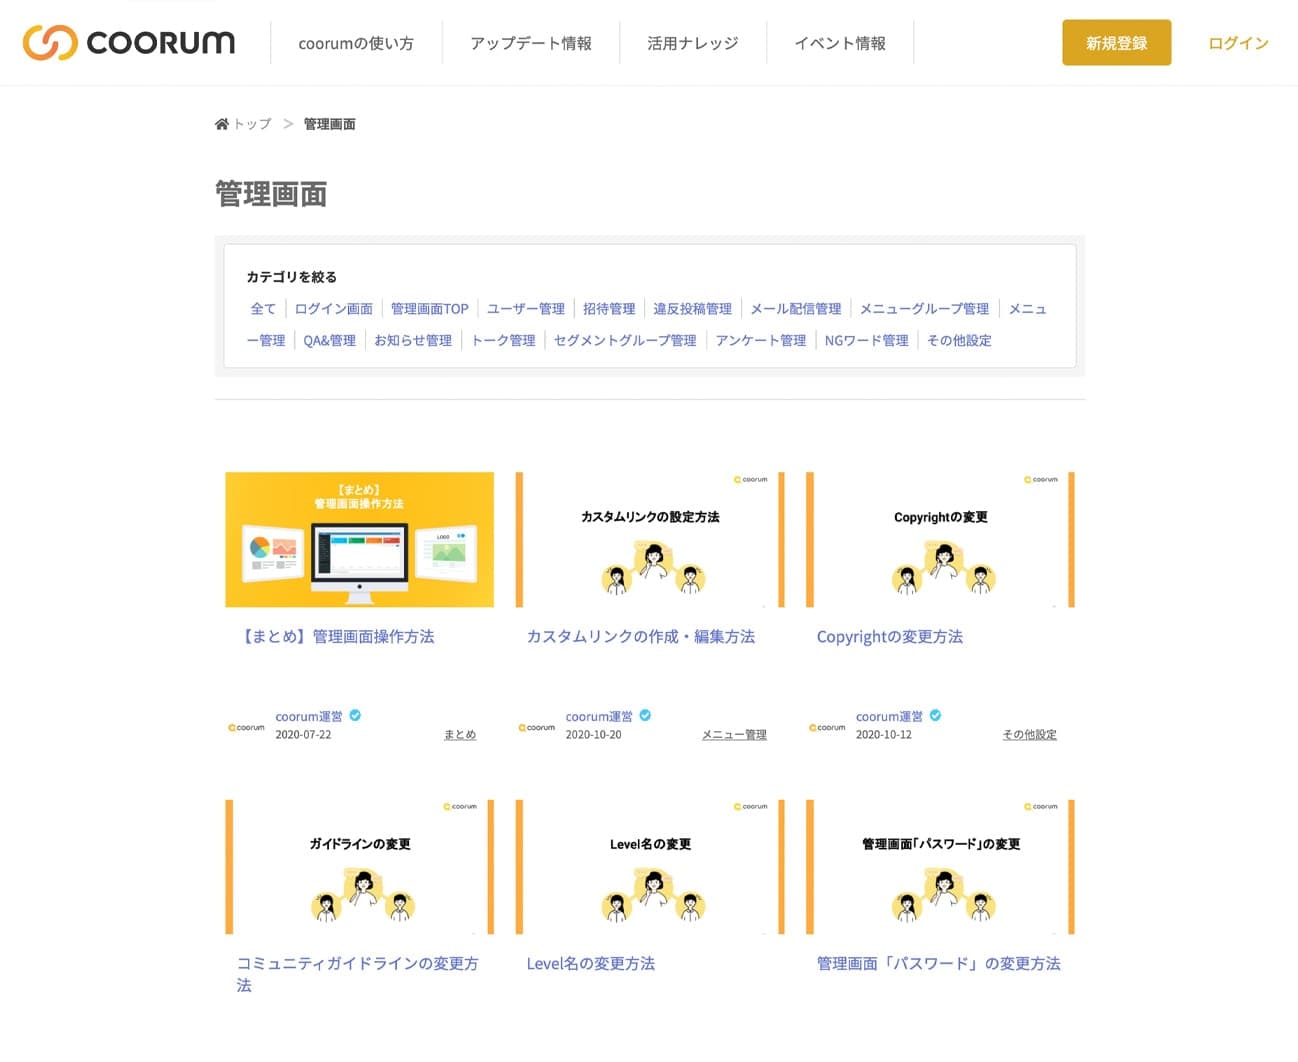Image resolution: width=1298 pixels, height=1062 pixels.
Task: Click the home icon in the breadcrumb
Action: pos(221,124)
